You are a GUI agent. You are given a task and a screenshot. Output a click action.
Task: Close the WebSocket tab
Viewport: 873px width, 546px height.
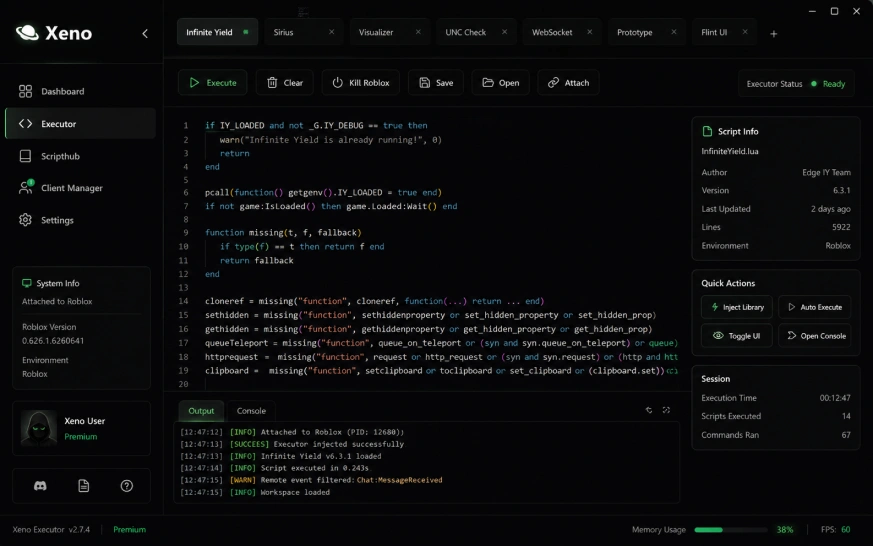coord(590,32)
